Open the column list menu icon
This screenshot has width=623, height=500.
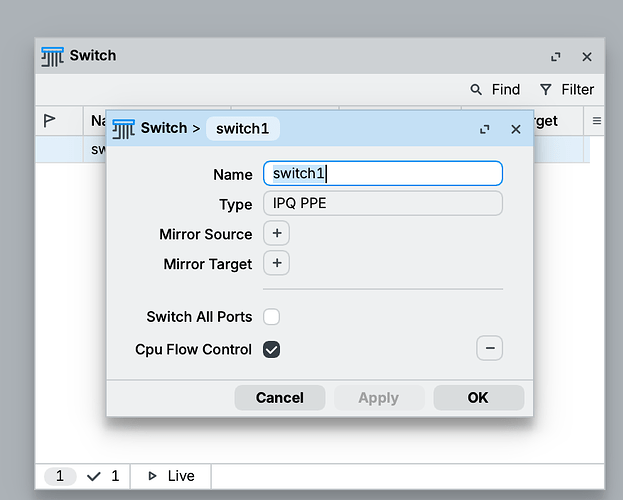[596, 120]
